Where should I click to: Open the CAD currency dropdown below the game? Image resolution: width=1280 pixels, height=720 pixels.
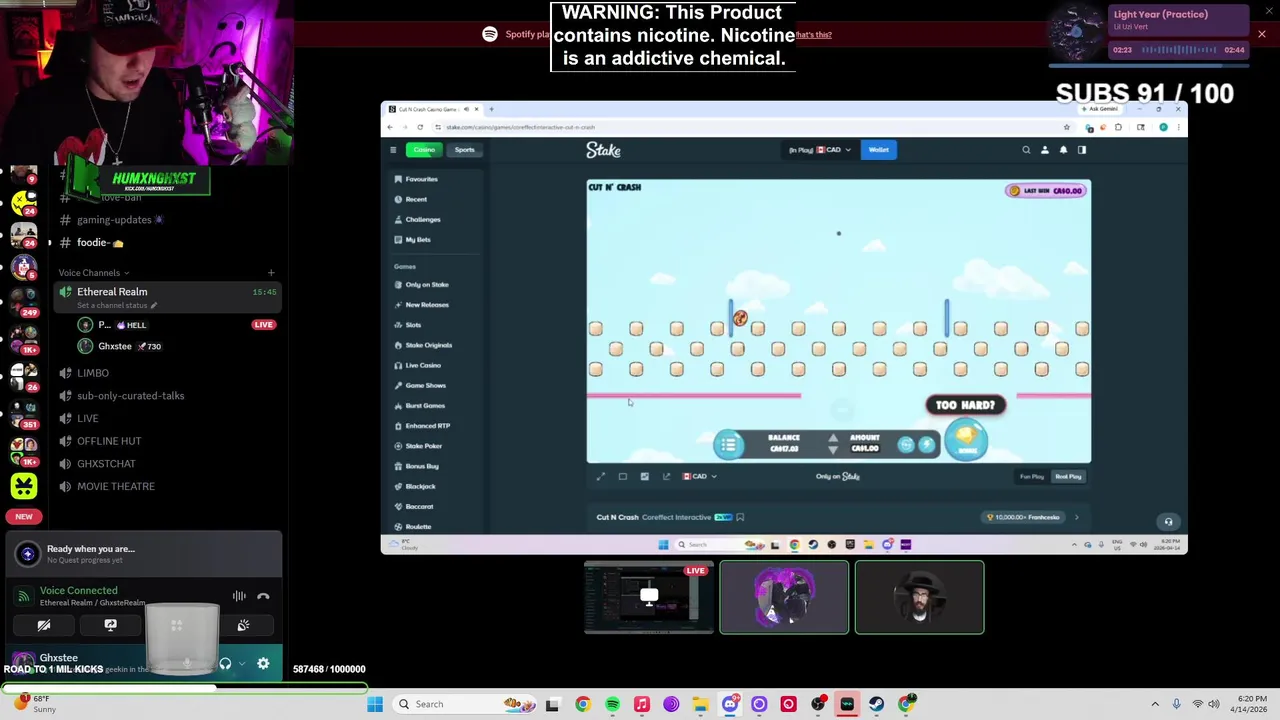(x=700, y=476)
